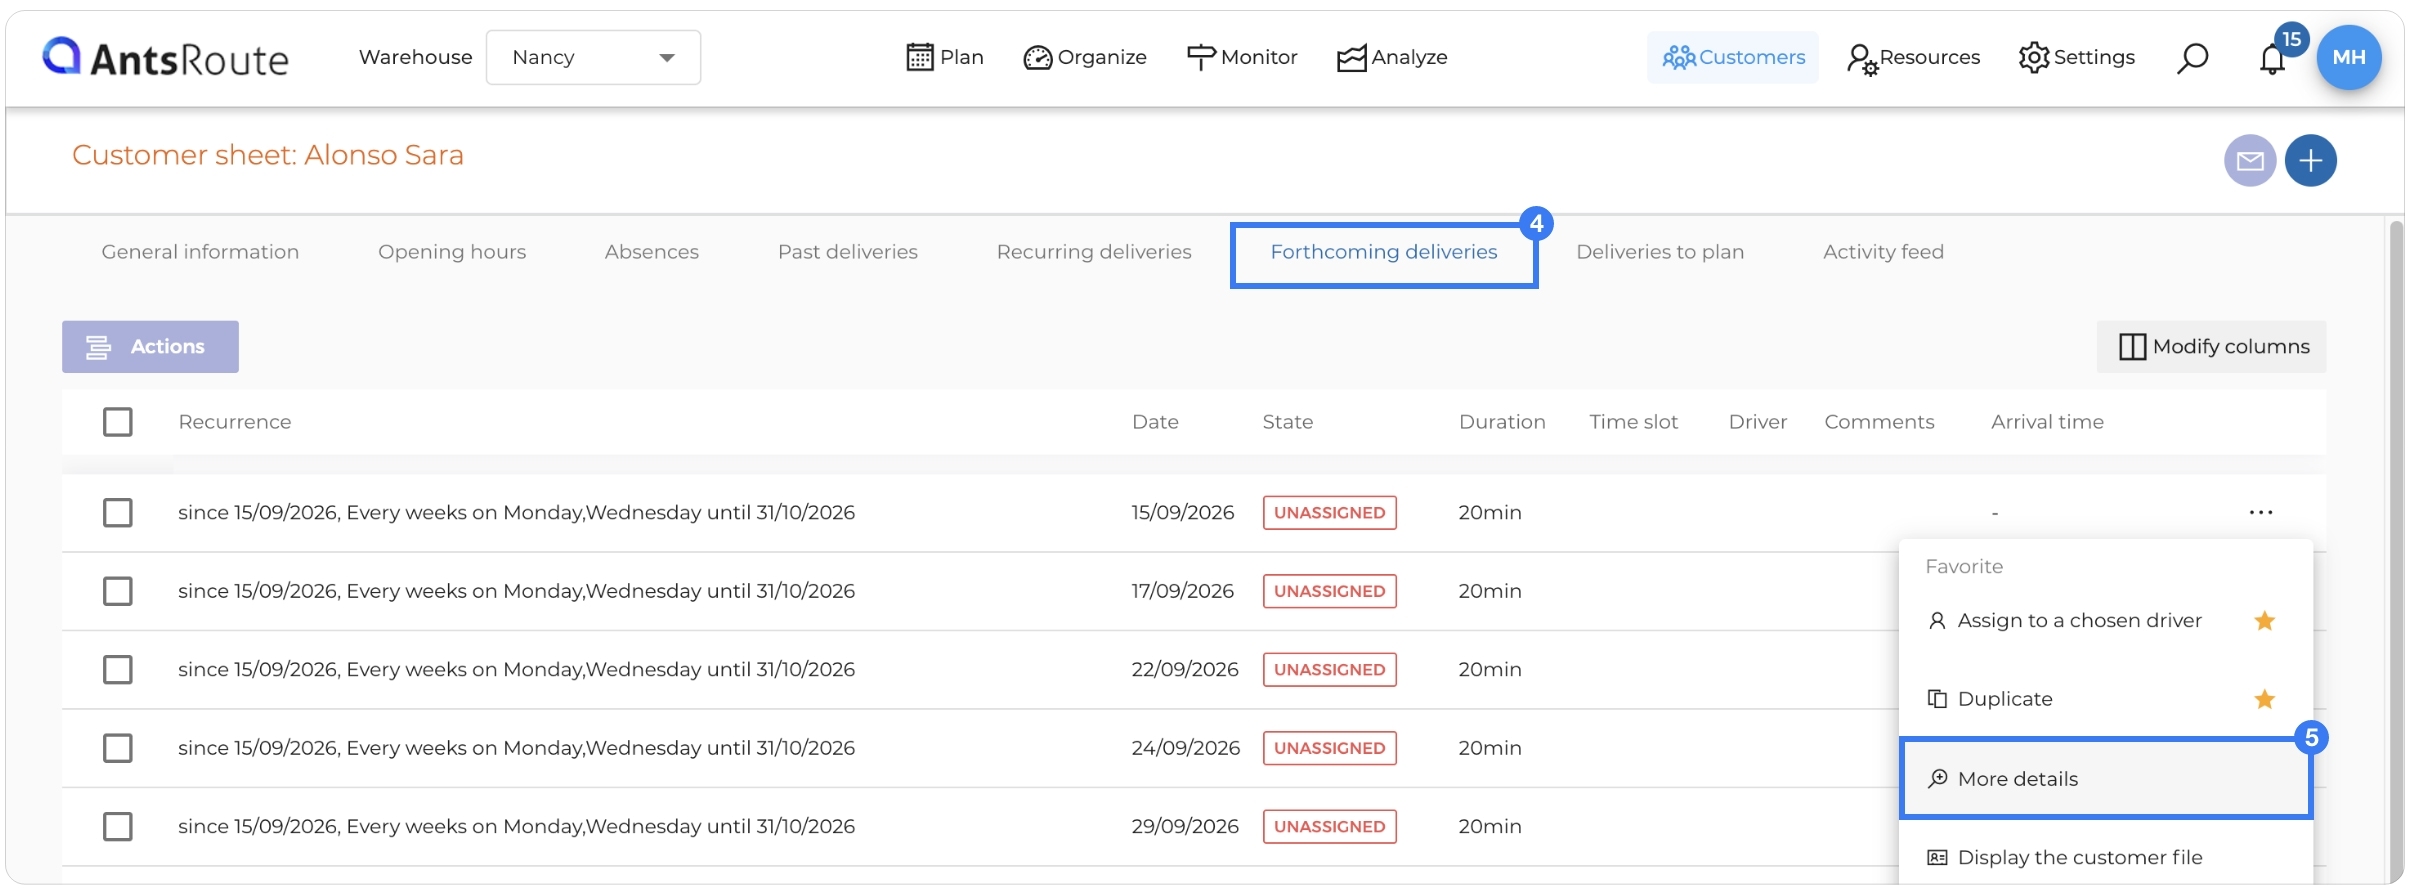Viewport: 2410px width, 894px height.
Task: Tick the select-all checkbox in table header
Action: [x=118, y=422]
